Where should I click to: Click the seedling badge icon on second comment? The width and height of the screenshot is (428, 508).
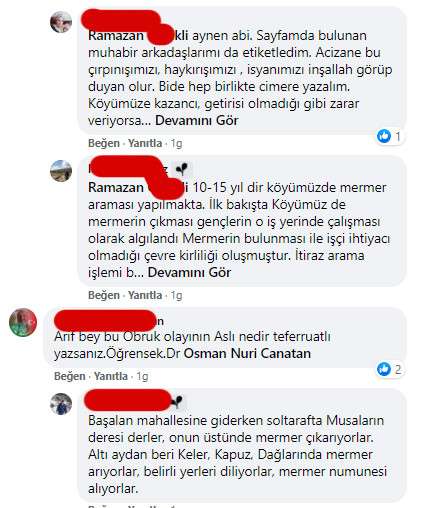pos(182,169)
